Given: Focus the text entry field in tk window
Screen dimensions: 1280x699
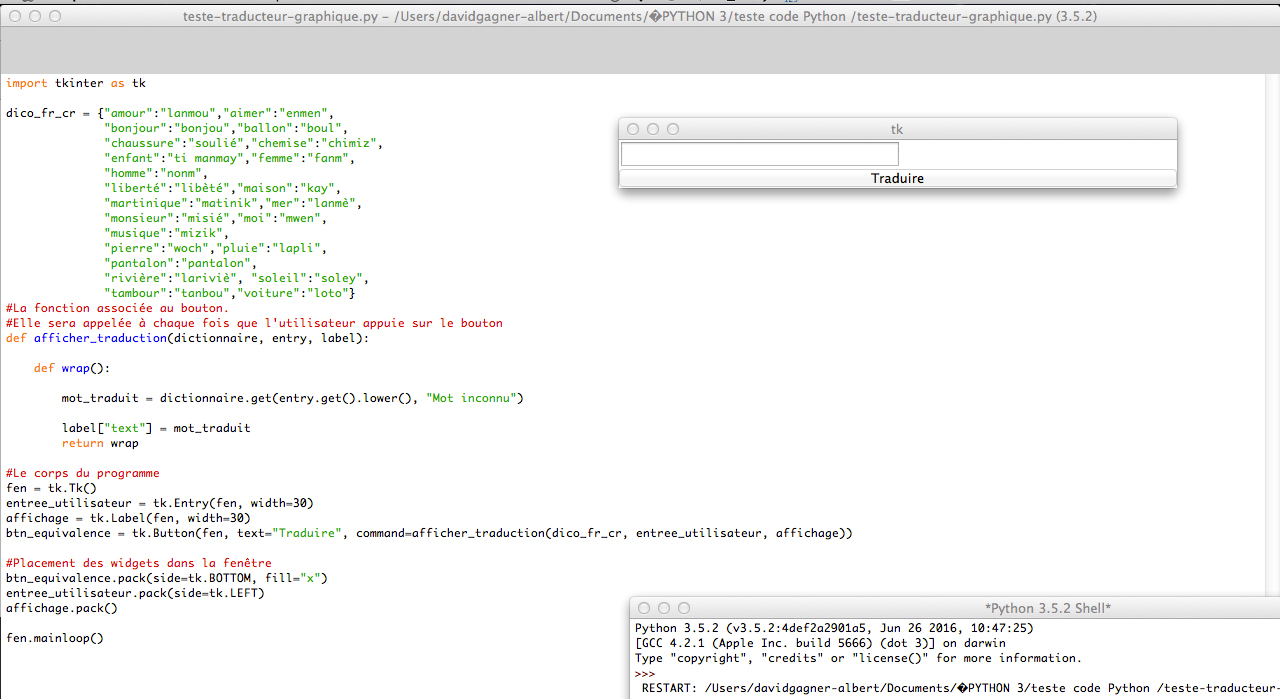Looking at the screenshot, I should 759,154.
